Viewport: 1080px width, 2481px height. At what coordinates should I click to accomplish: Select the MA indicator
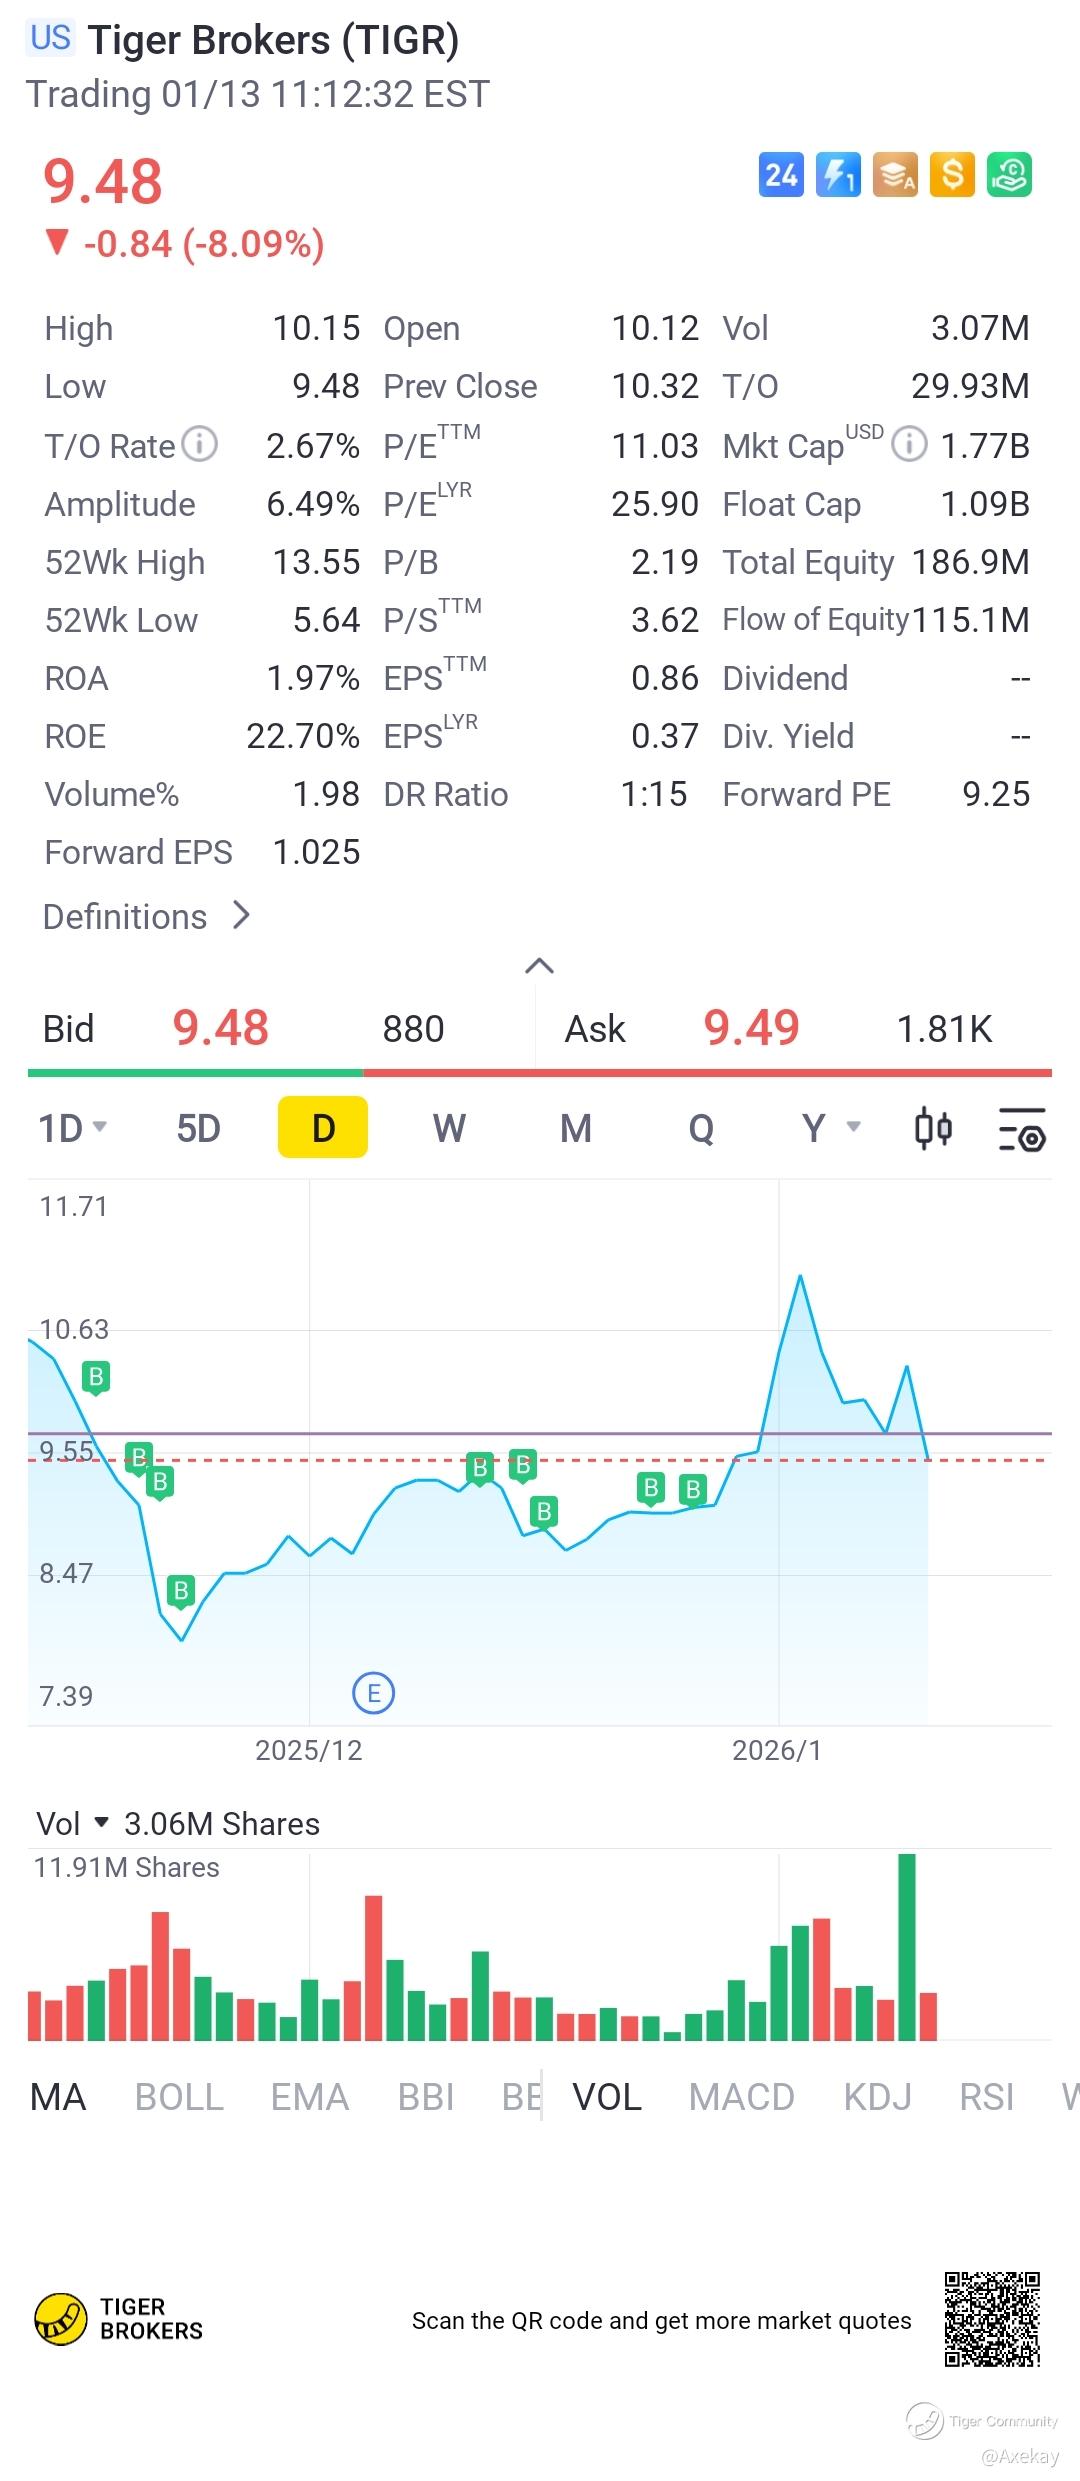coord(58,2097)
